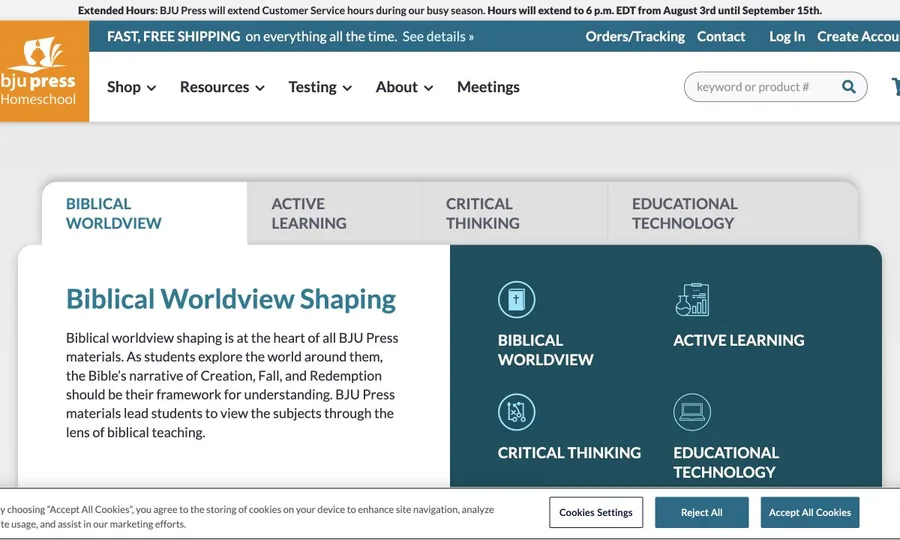Click the BJU Press Homeschool logo

44,71
